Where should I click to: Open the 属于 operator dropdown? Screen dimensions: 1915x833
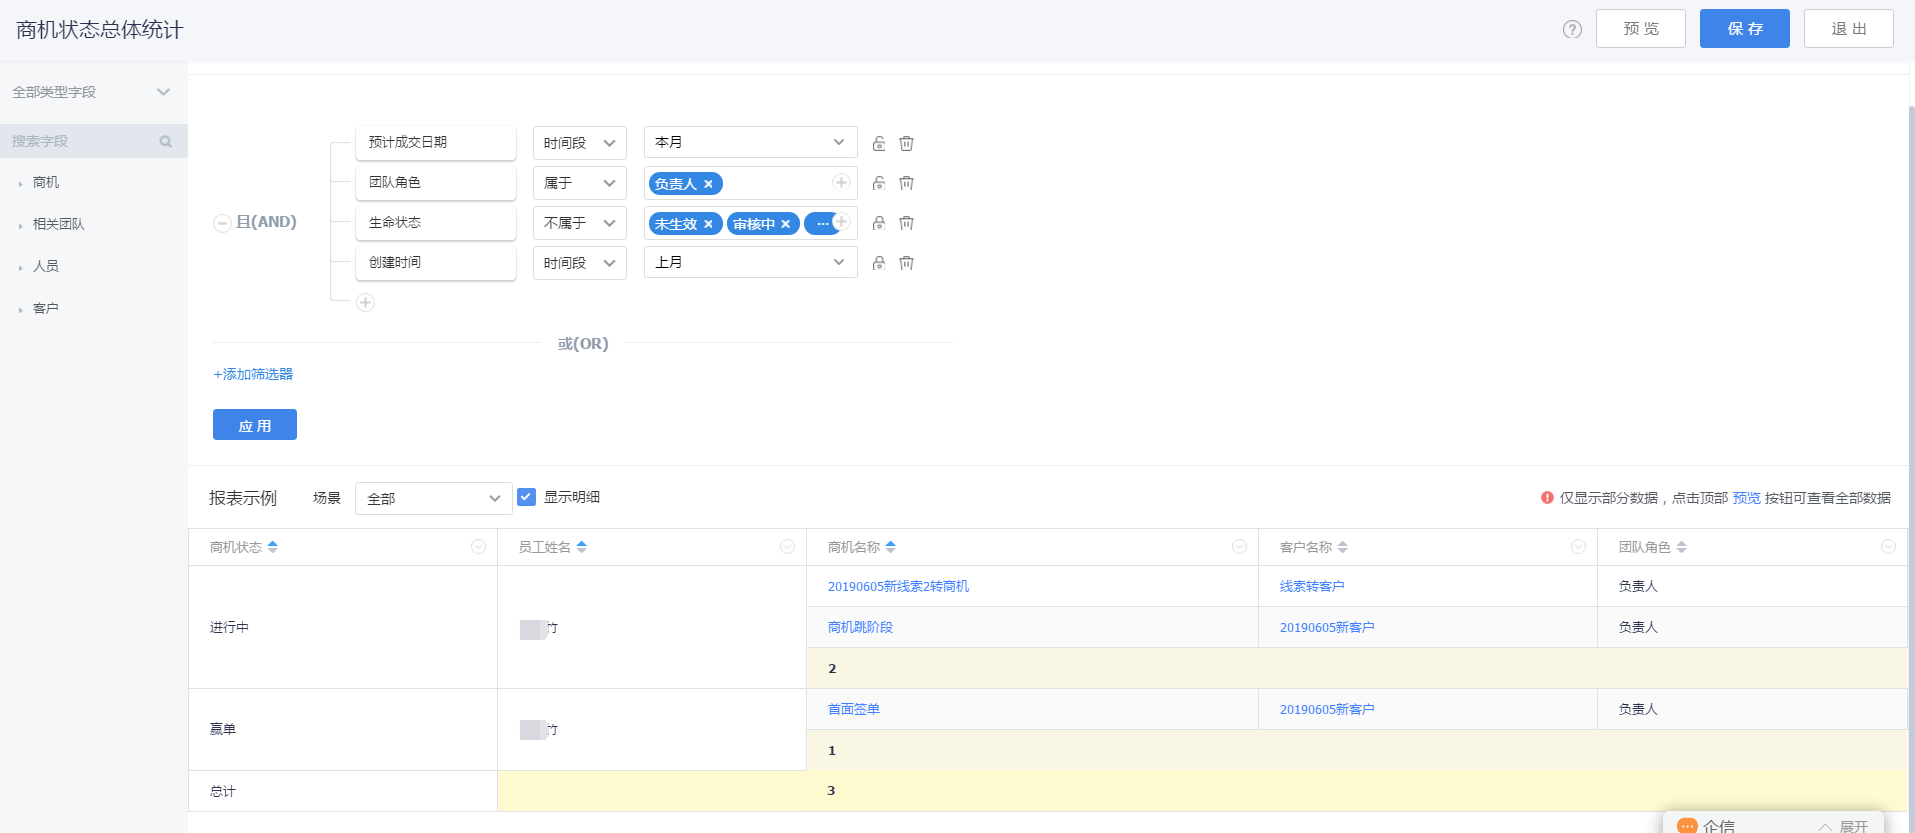(x=580, y=183)
